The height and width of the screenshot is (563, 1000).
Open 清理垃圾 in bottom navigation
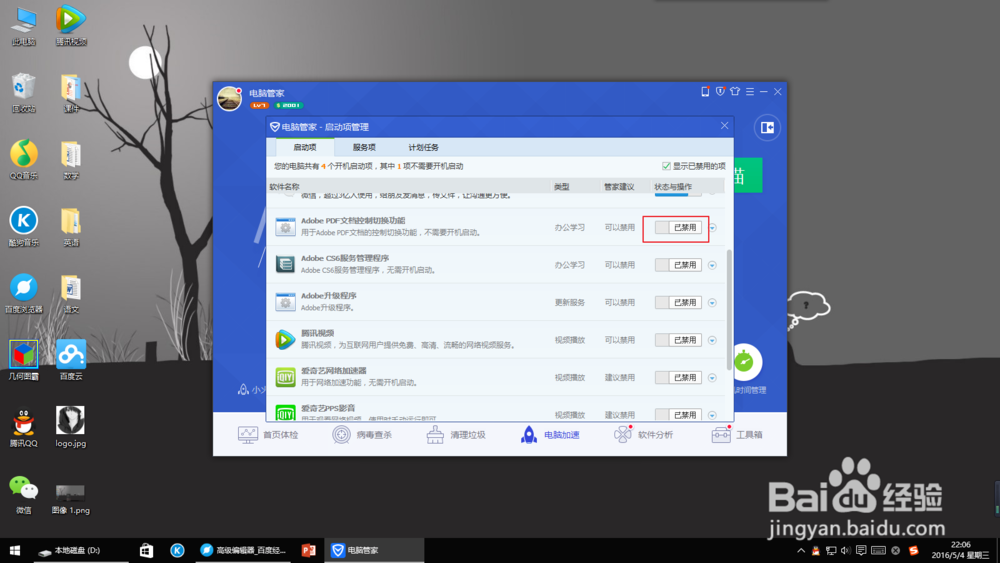coord(456,435)
